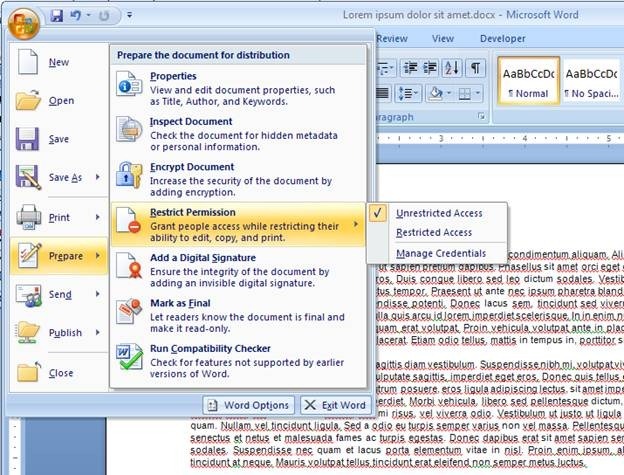Viewport: 624px width, 475px height.
Task: Expand the Send submenu arrow
Action: [98, 294]
